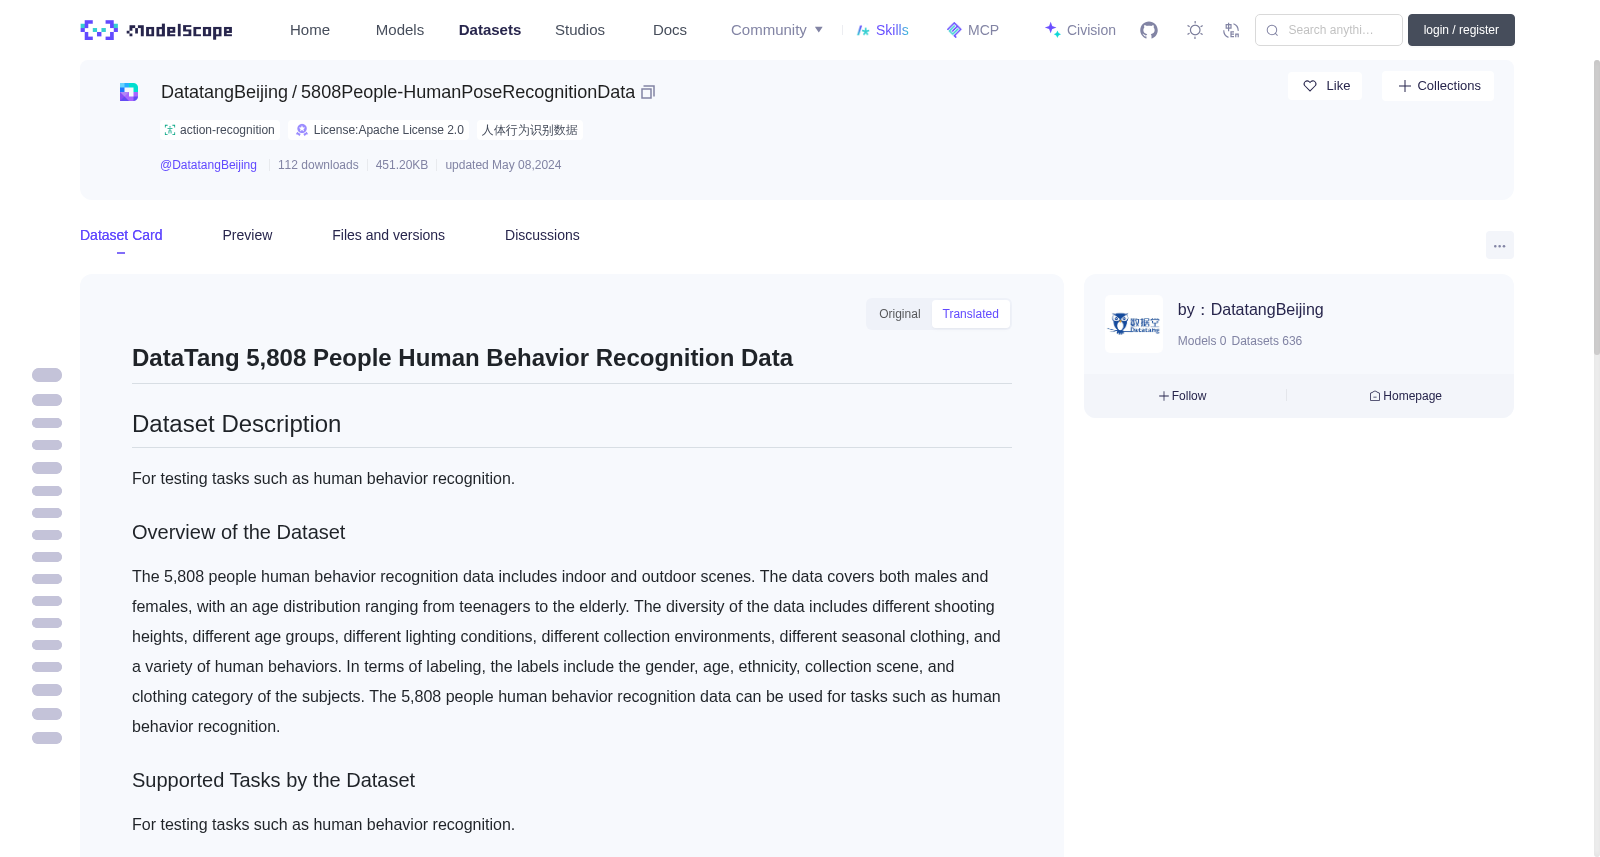Screen dimensions: 1600x857
Task: Select the Translated view option
Action: coord(970,314)
